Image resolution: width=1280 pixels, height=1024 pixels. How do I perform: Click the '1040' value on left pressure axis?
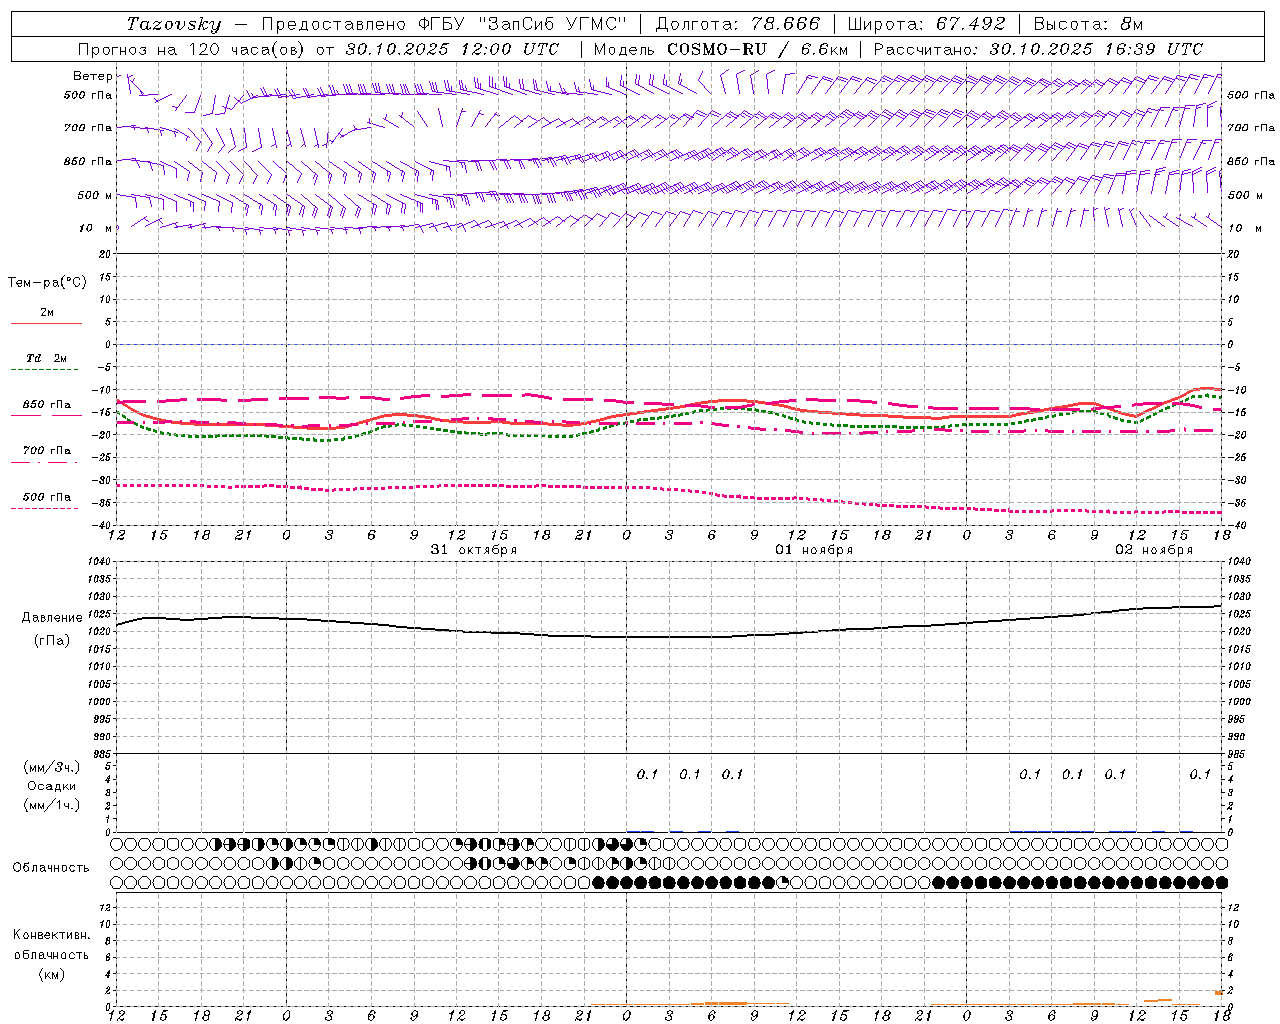coord(101,562)
